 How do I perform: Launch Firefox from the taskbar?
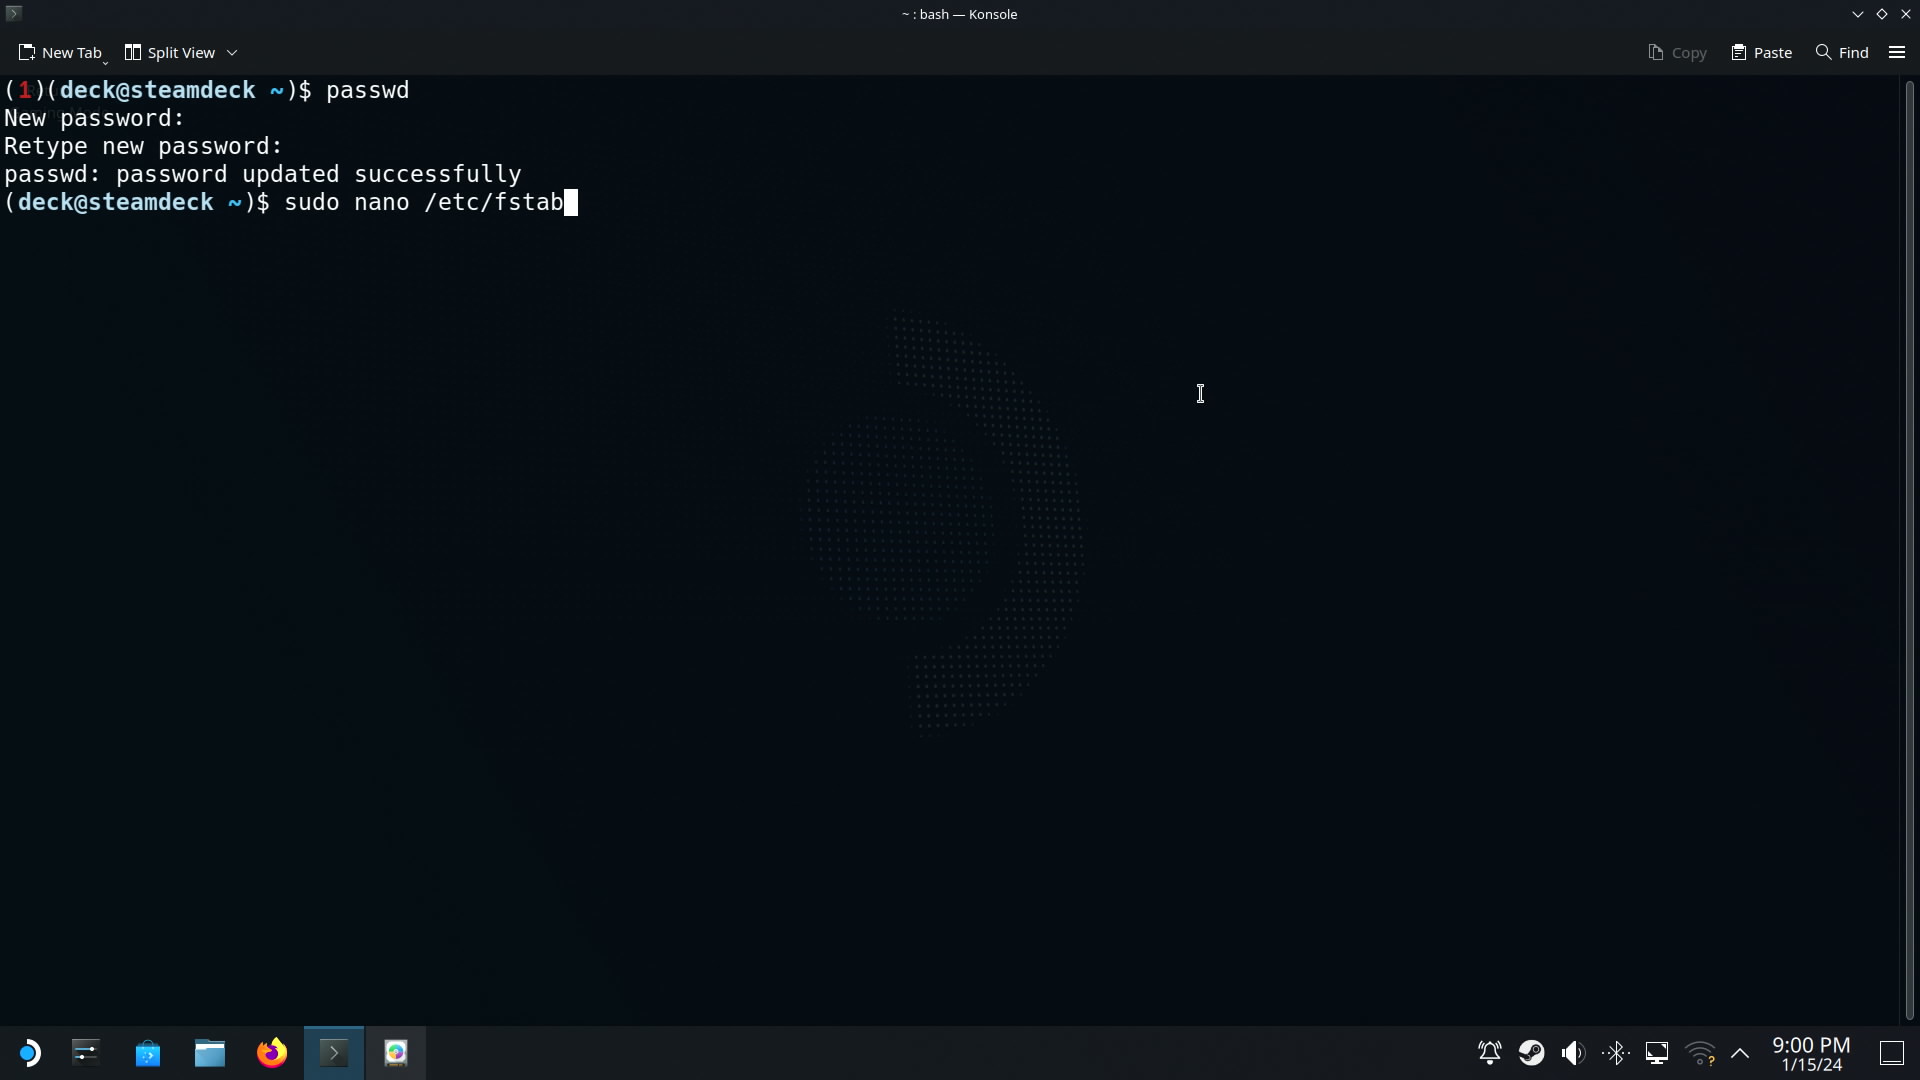272,1053
